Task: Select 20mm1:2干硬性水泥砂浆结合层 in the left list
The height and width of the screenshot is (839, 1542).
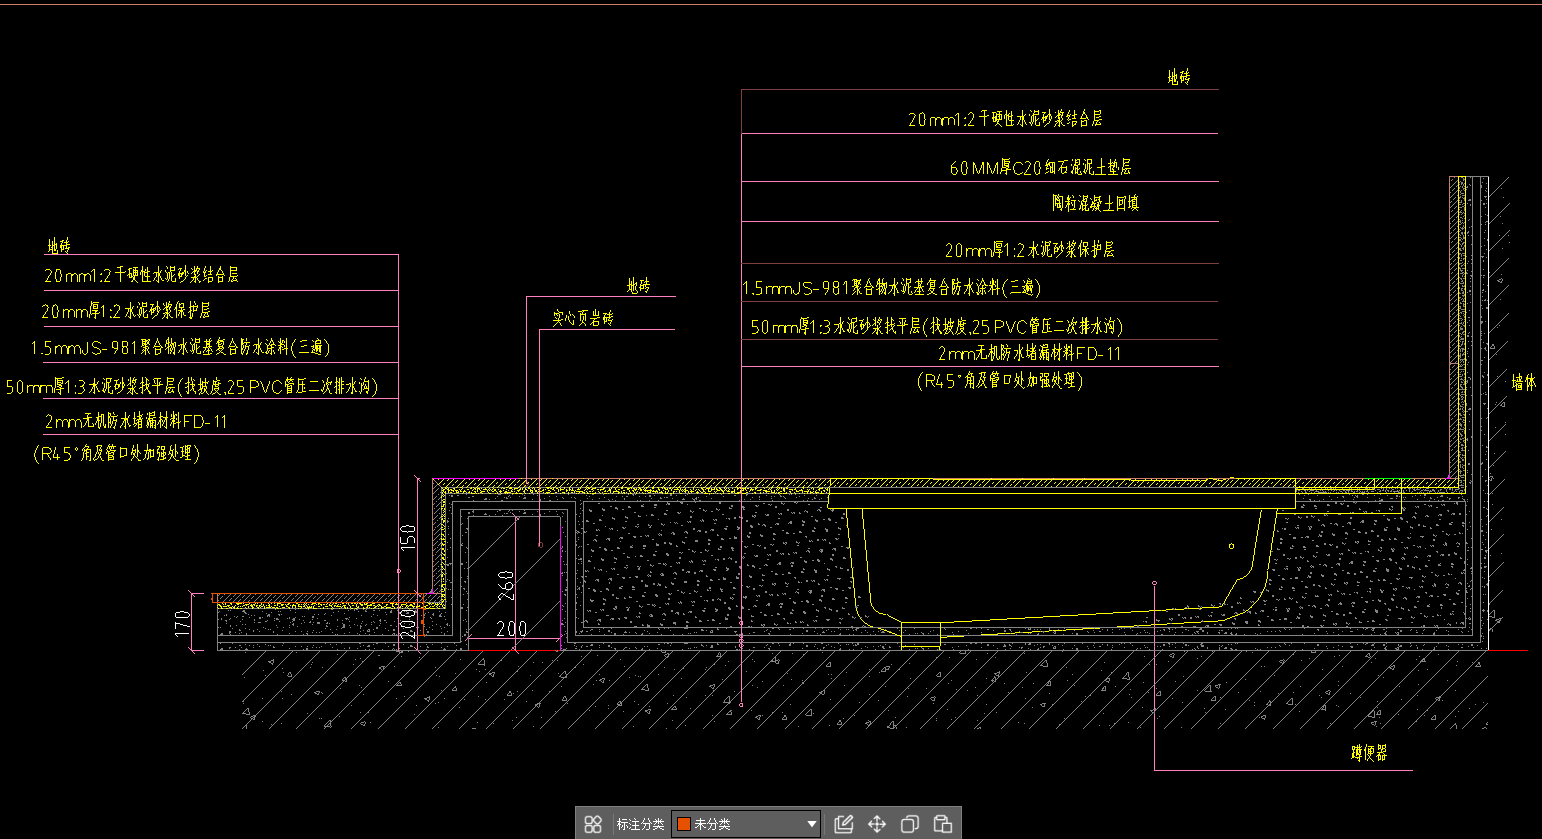Action: (x=141, y=274)
